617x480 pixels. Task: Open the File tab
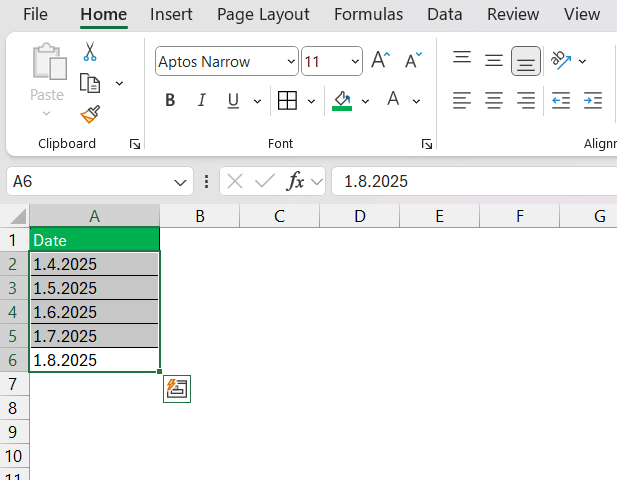click(35, 15)
